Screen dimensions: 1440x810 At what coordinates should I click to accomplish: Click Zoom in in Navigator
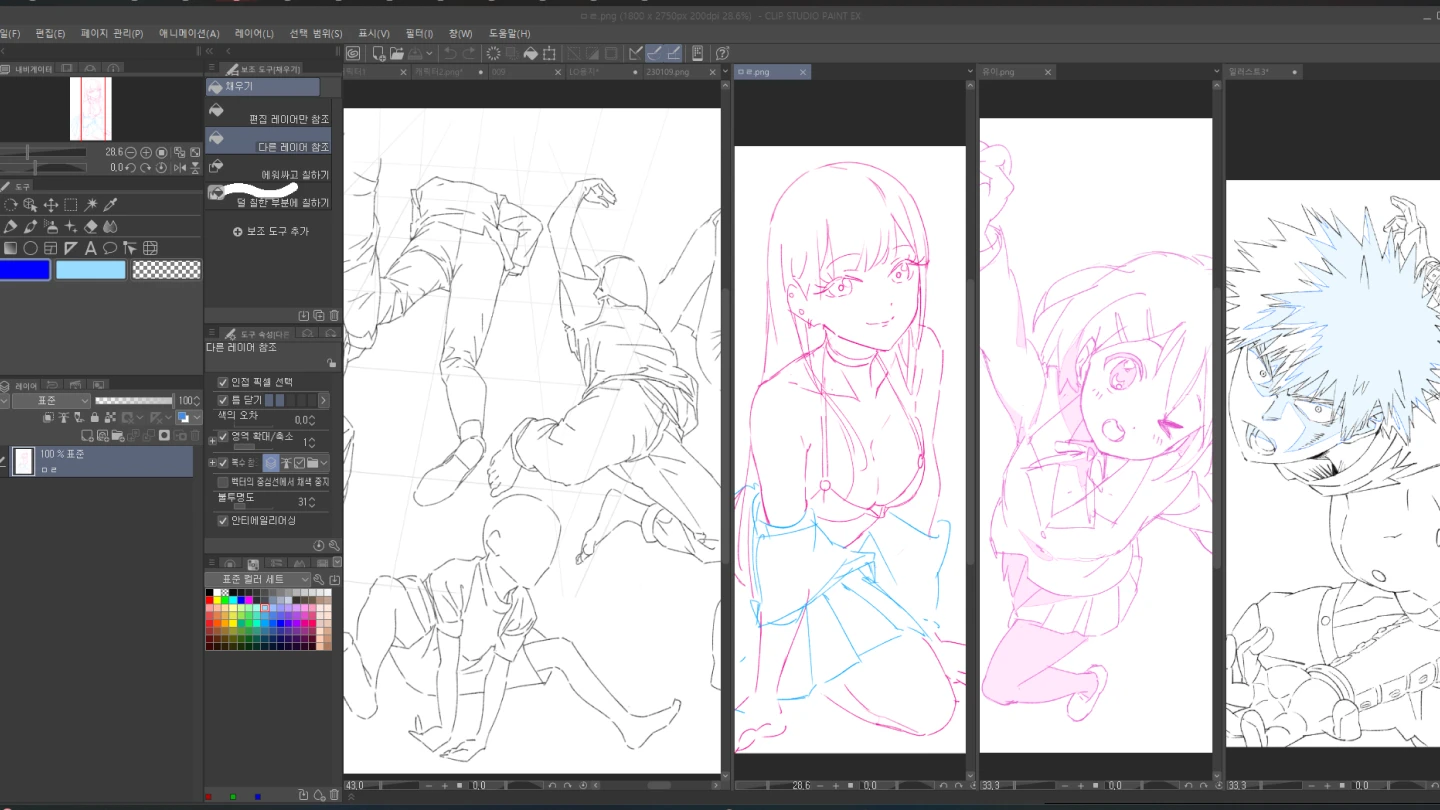[146, 152]
